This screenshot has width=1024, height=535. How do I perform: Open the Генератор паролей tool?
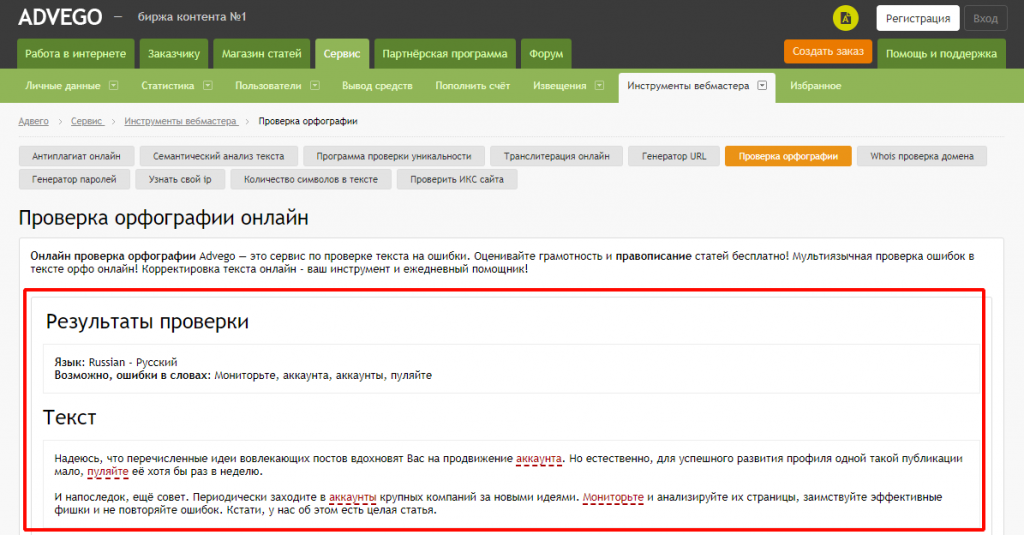[74, 179]
